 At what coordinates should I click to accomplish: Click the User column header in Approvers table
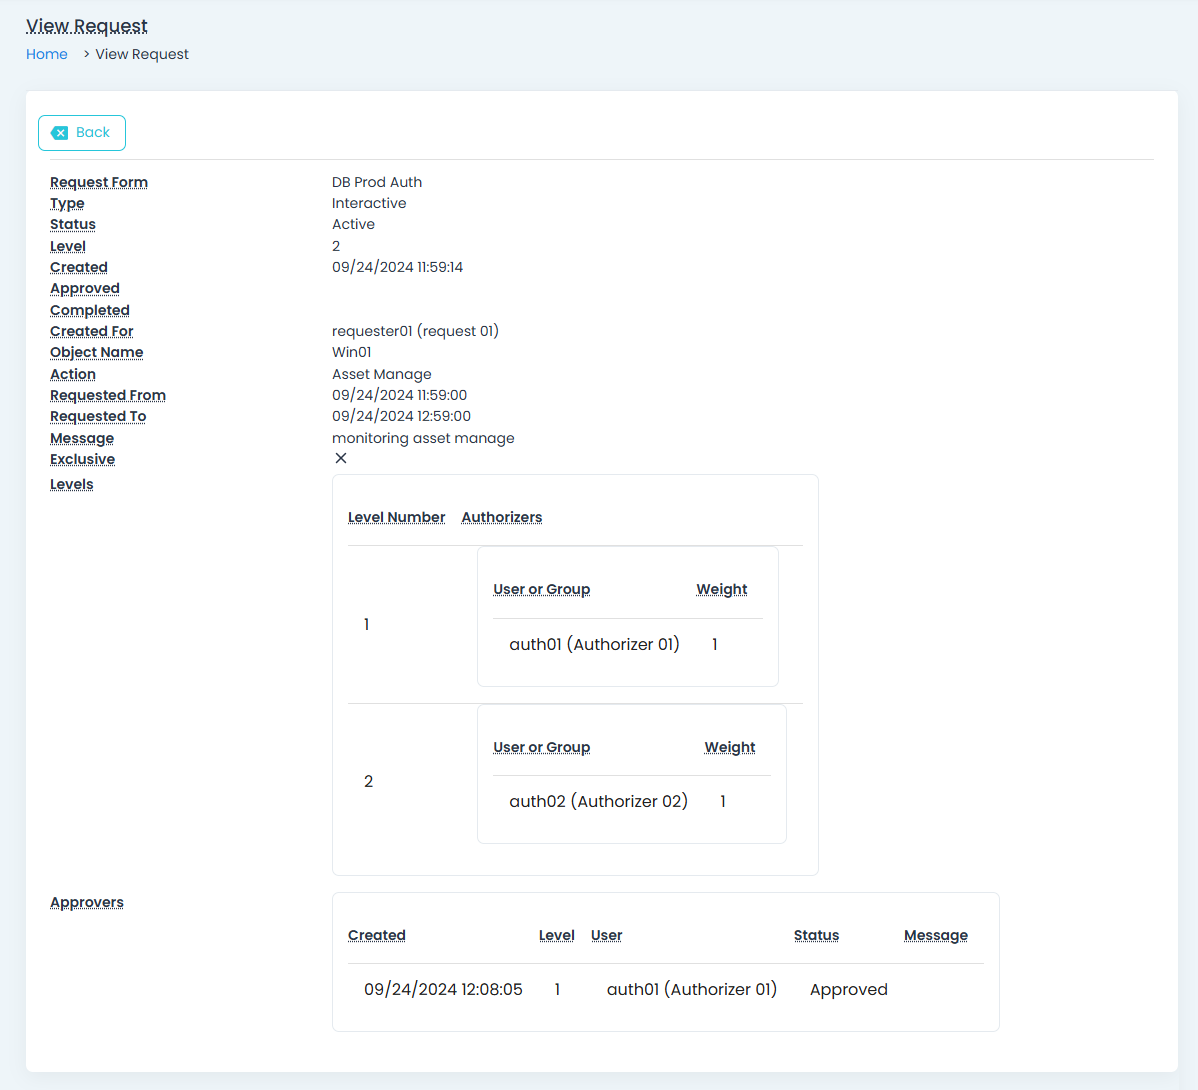[x=606, y=935]
